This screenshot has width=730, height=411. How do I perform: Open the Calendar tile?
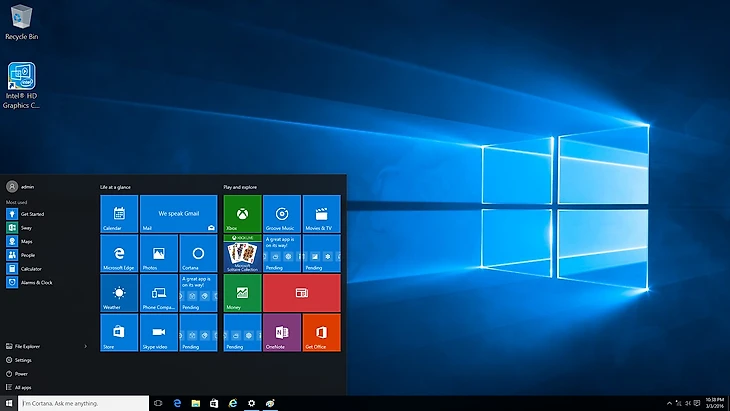(x=119, y=214)
